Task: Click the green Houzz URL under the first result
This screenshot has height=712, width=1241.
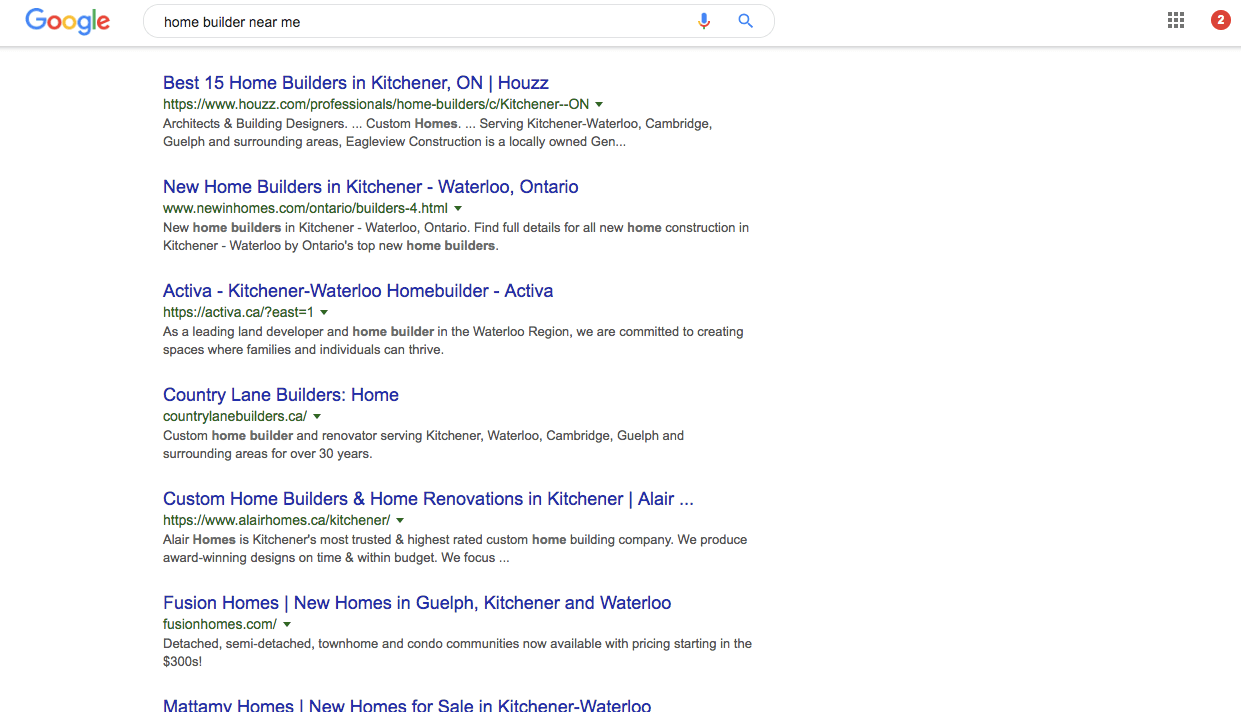Action: pyautogui.click(x=375, y=104)
